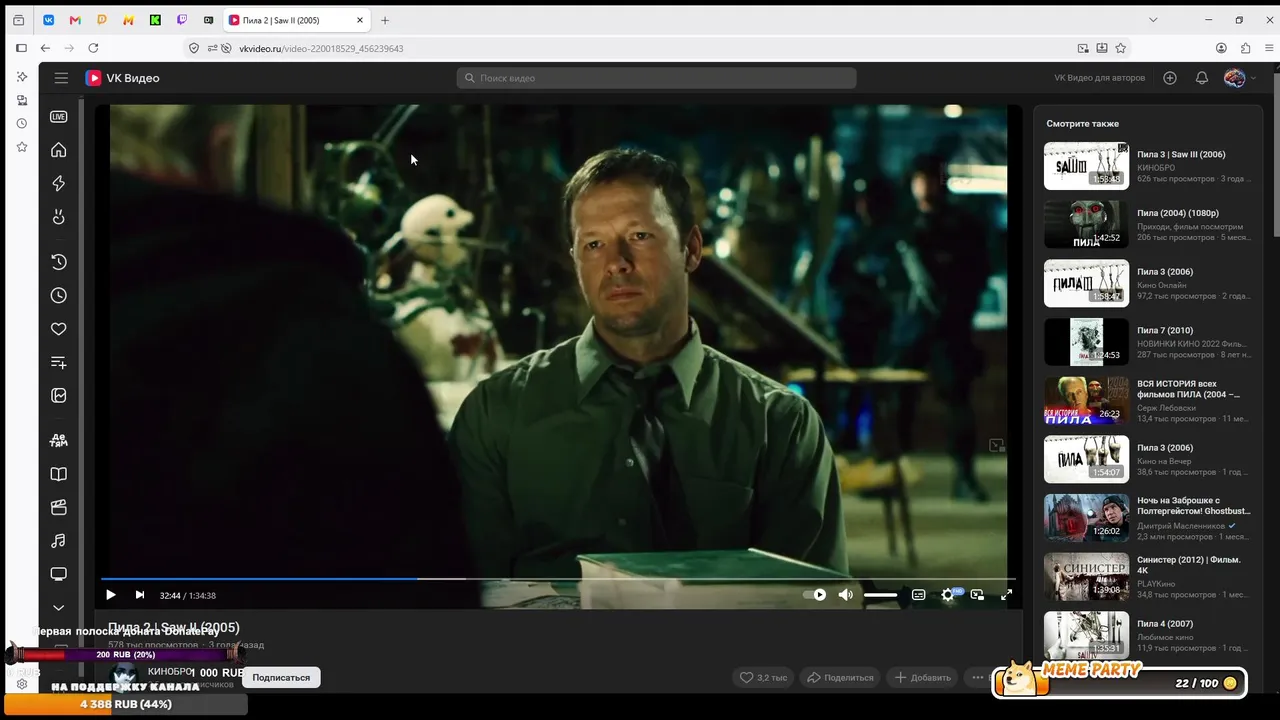Image resolution: width=1280 pixels, height=720 pixels.
Task: Skip to the next video
Action: click(x=140, y=595)
